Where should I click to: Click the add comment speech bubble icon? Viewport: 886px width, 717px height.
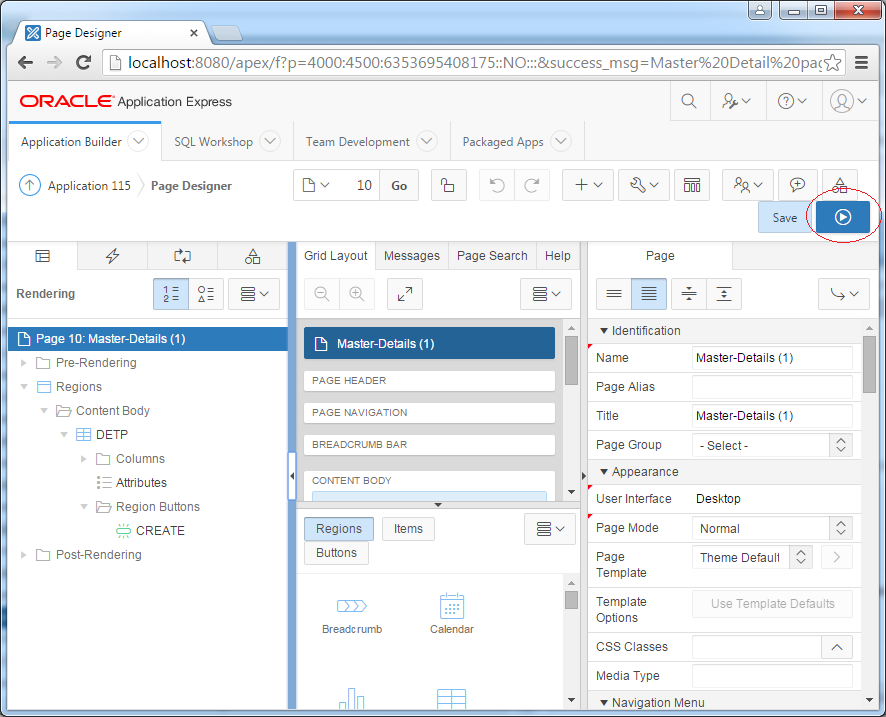click(x=797, y=185)
